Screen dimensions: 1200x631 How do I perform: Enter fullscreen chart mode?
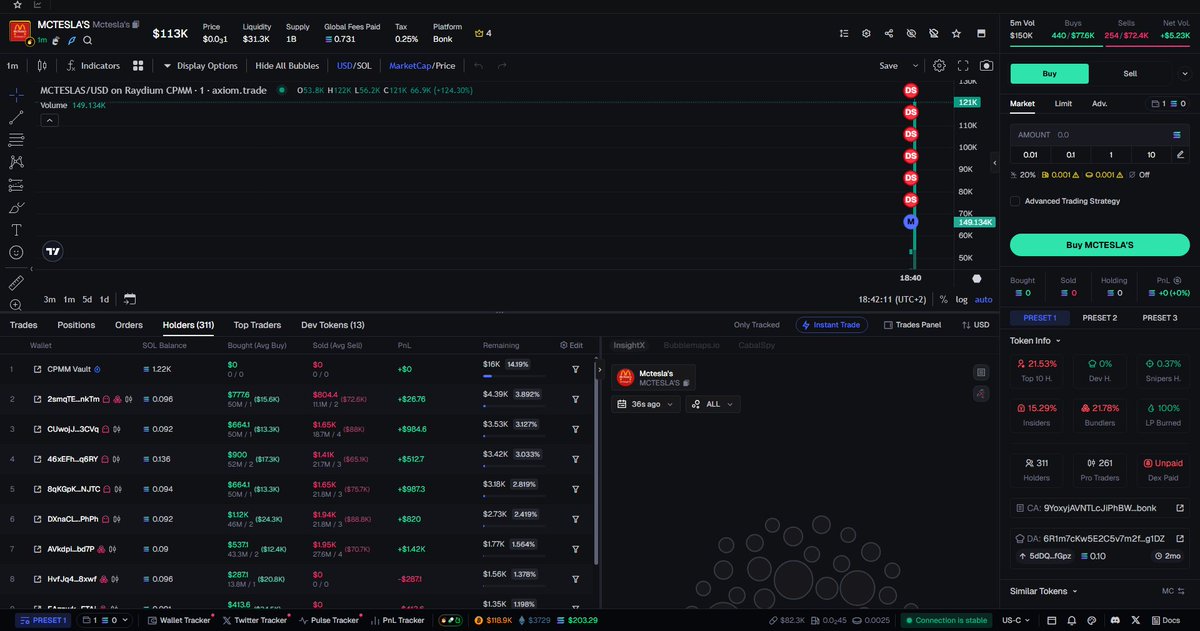(x=964, y=65)
